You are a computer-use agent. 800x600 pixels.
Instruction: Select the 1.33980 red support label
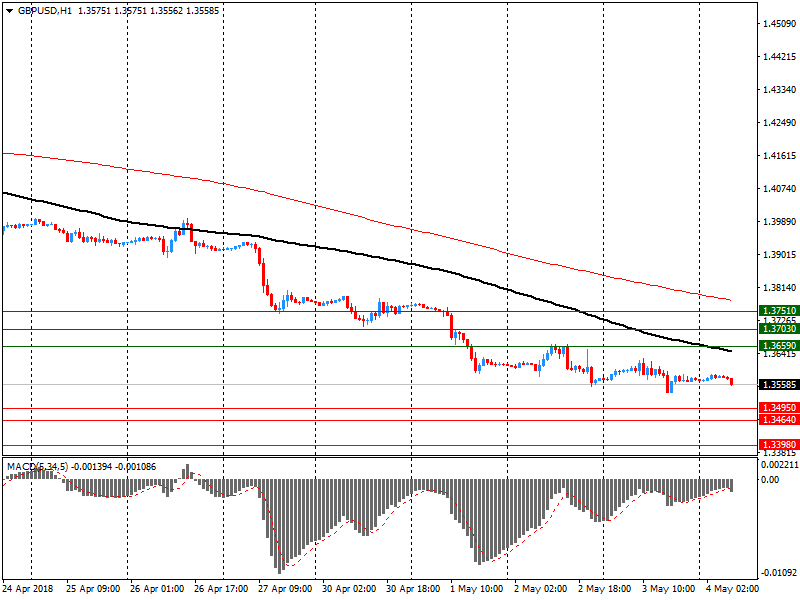(779, 445)
